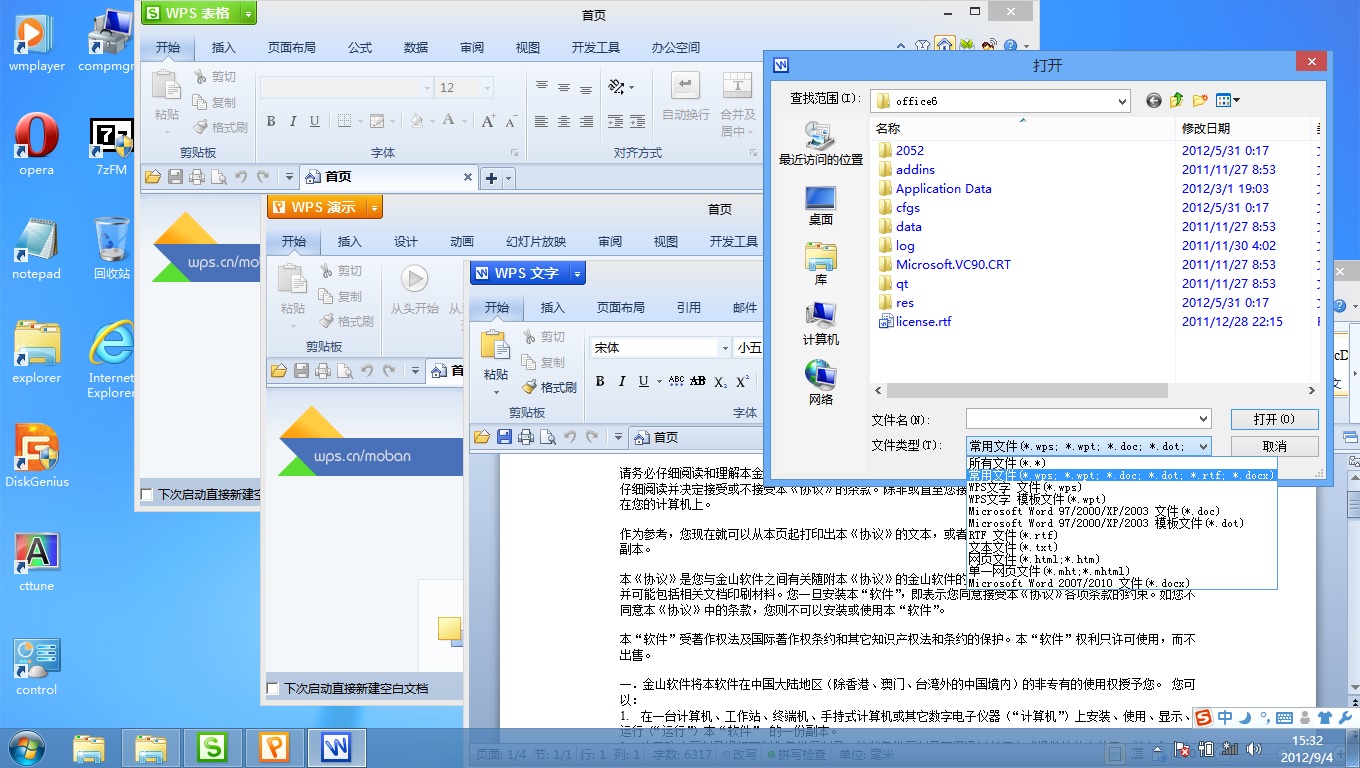Open 页面布局 tab in WPS 文字

click(x=621, y=308)
